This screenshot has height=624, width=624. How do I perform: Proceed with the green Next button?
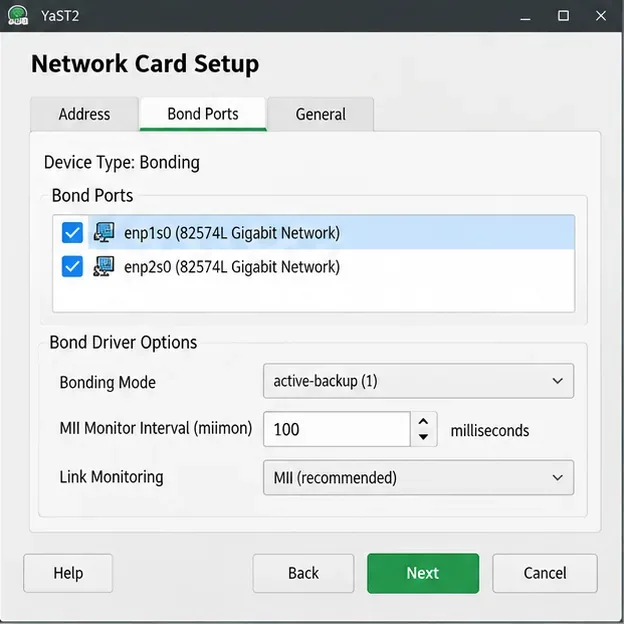423,573
